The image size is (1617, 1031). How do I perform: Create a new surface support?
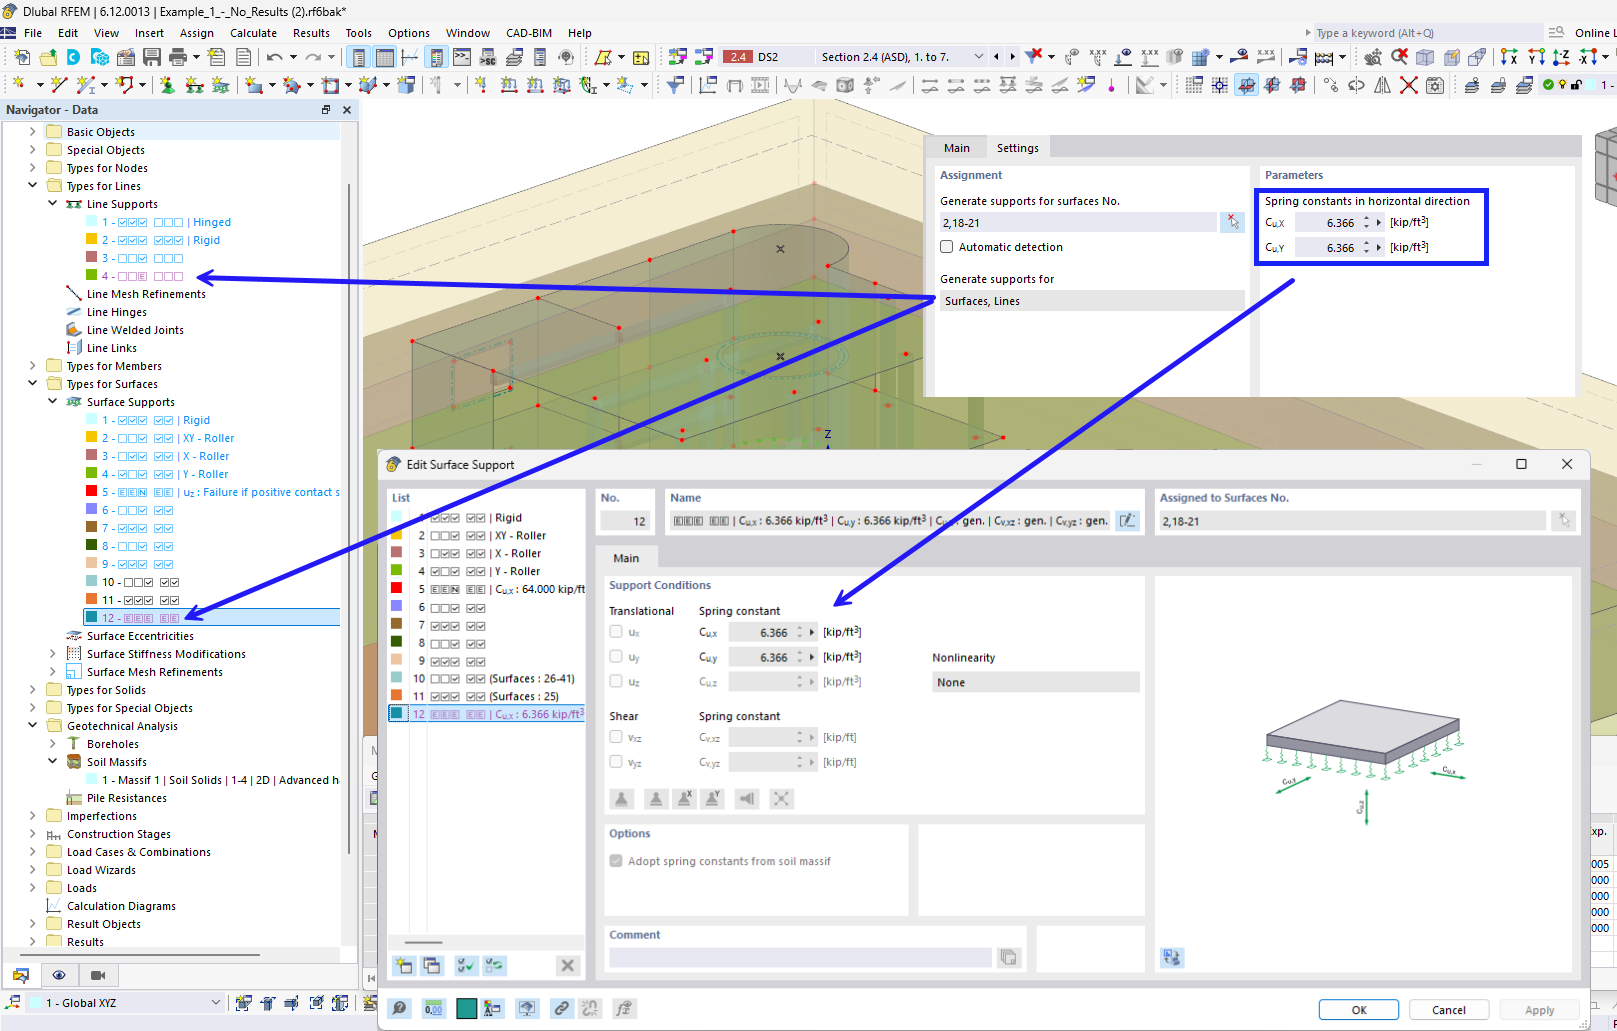point(402,965)
